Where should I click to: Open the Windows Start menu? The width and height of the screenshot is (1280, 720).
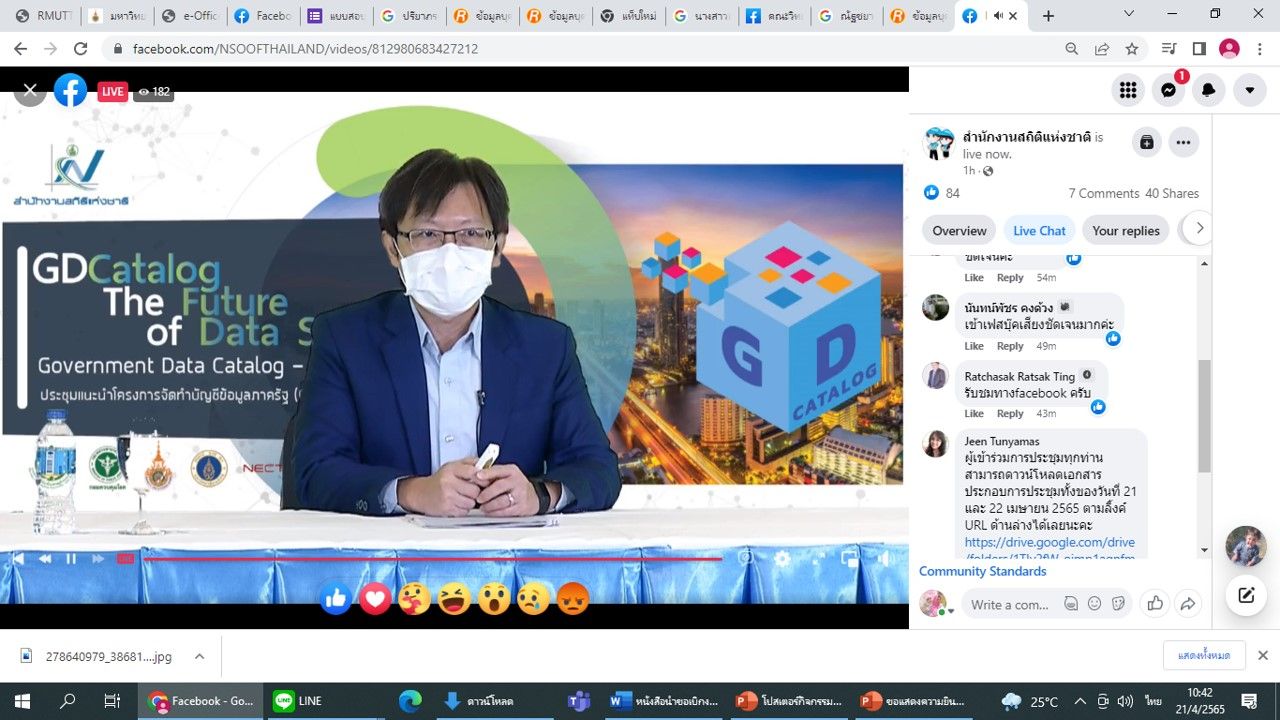pyautogui.click(x=23, y=701)
